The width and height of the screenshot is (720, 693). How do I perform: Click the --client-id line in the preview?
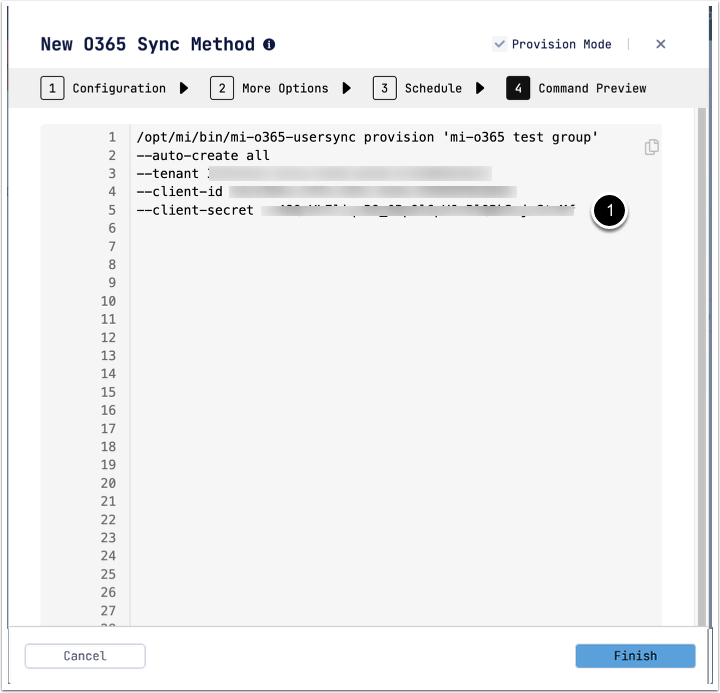[180, 192]
